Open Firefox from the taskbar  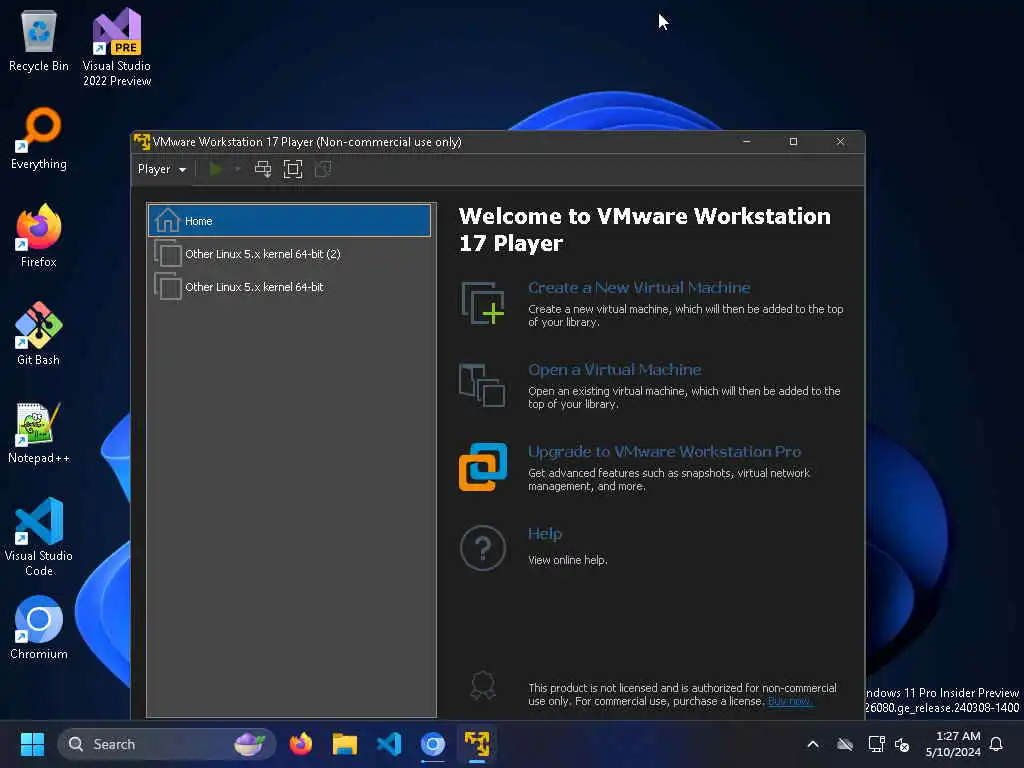point(301,744)
